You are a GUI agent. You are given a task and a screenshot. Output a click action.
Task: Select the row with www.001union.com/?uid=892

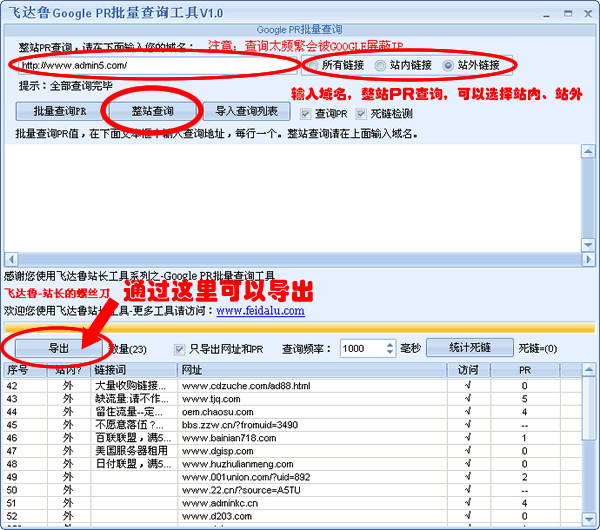pyautogui.click(x=293, y=477)
